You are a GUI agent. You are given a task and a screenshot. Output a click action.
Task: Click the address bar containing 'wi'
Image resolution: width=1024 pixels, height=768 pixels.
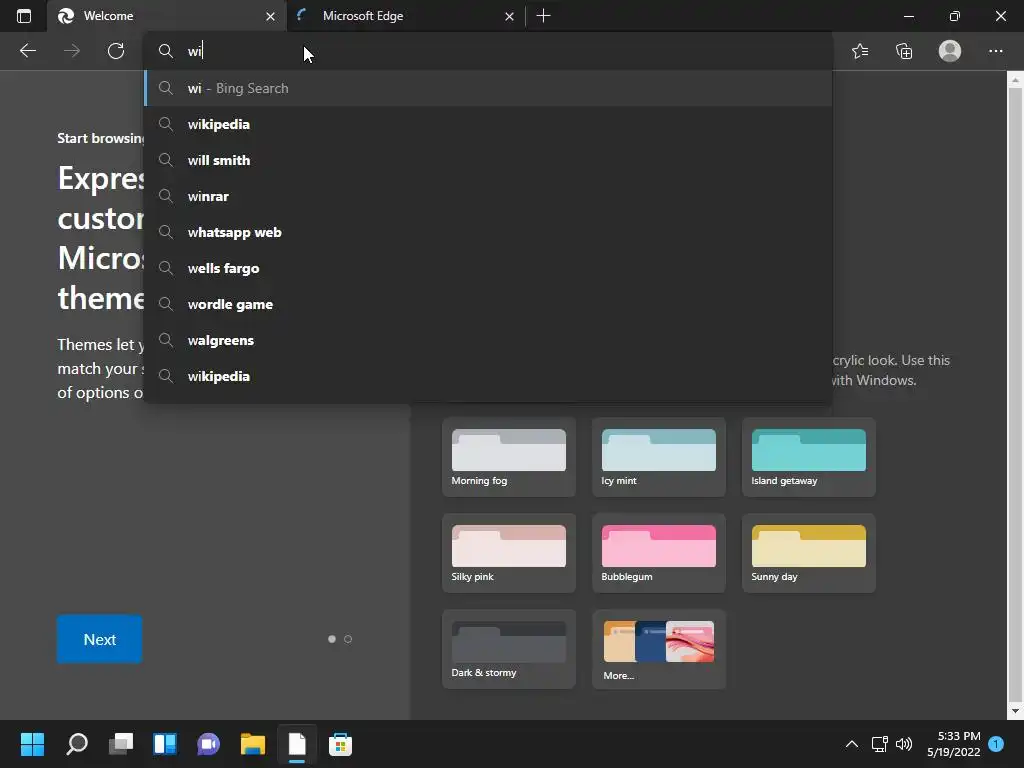(488, 51)
